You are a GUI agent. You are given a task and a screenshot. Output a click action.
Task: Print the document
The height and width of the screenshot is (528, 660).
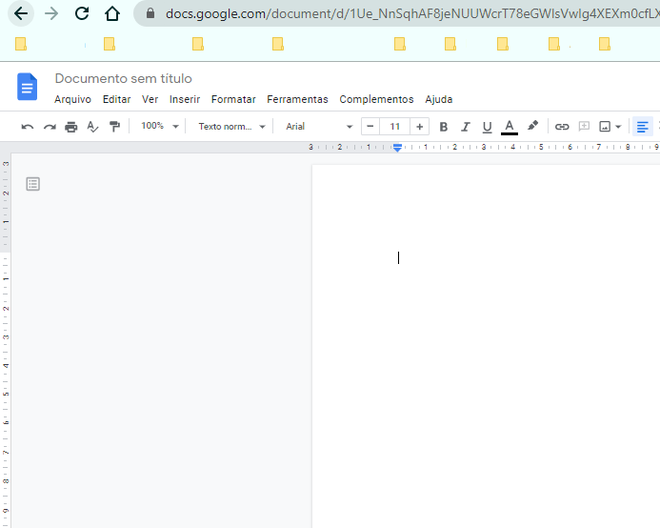(71, 127)
